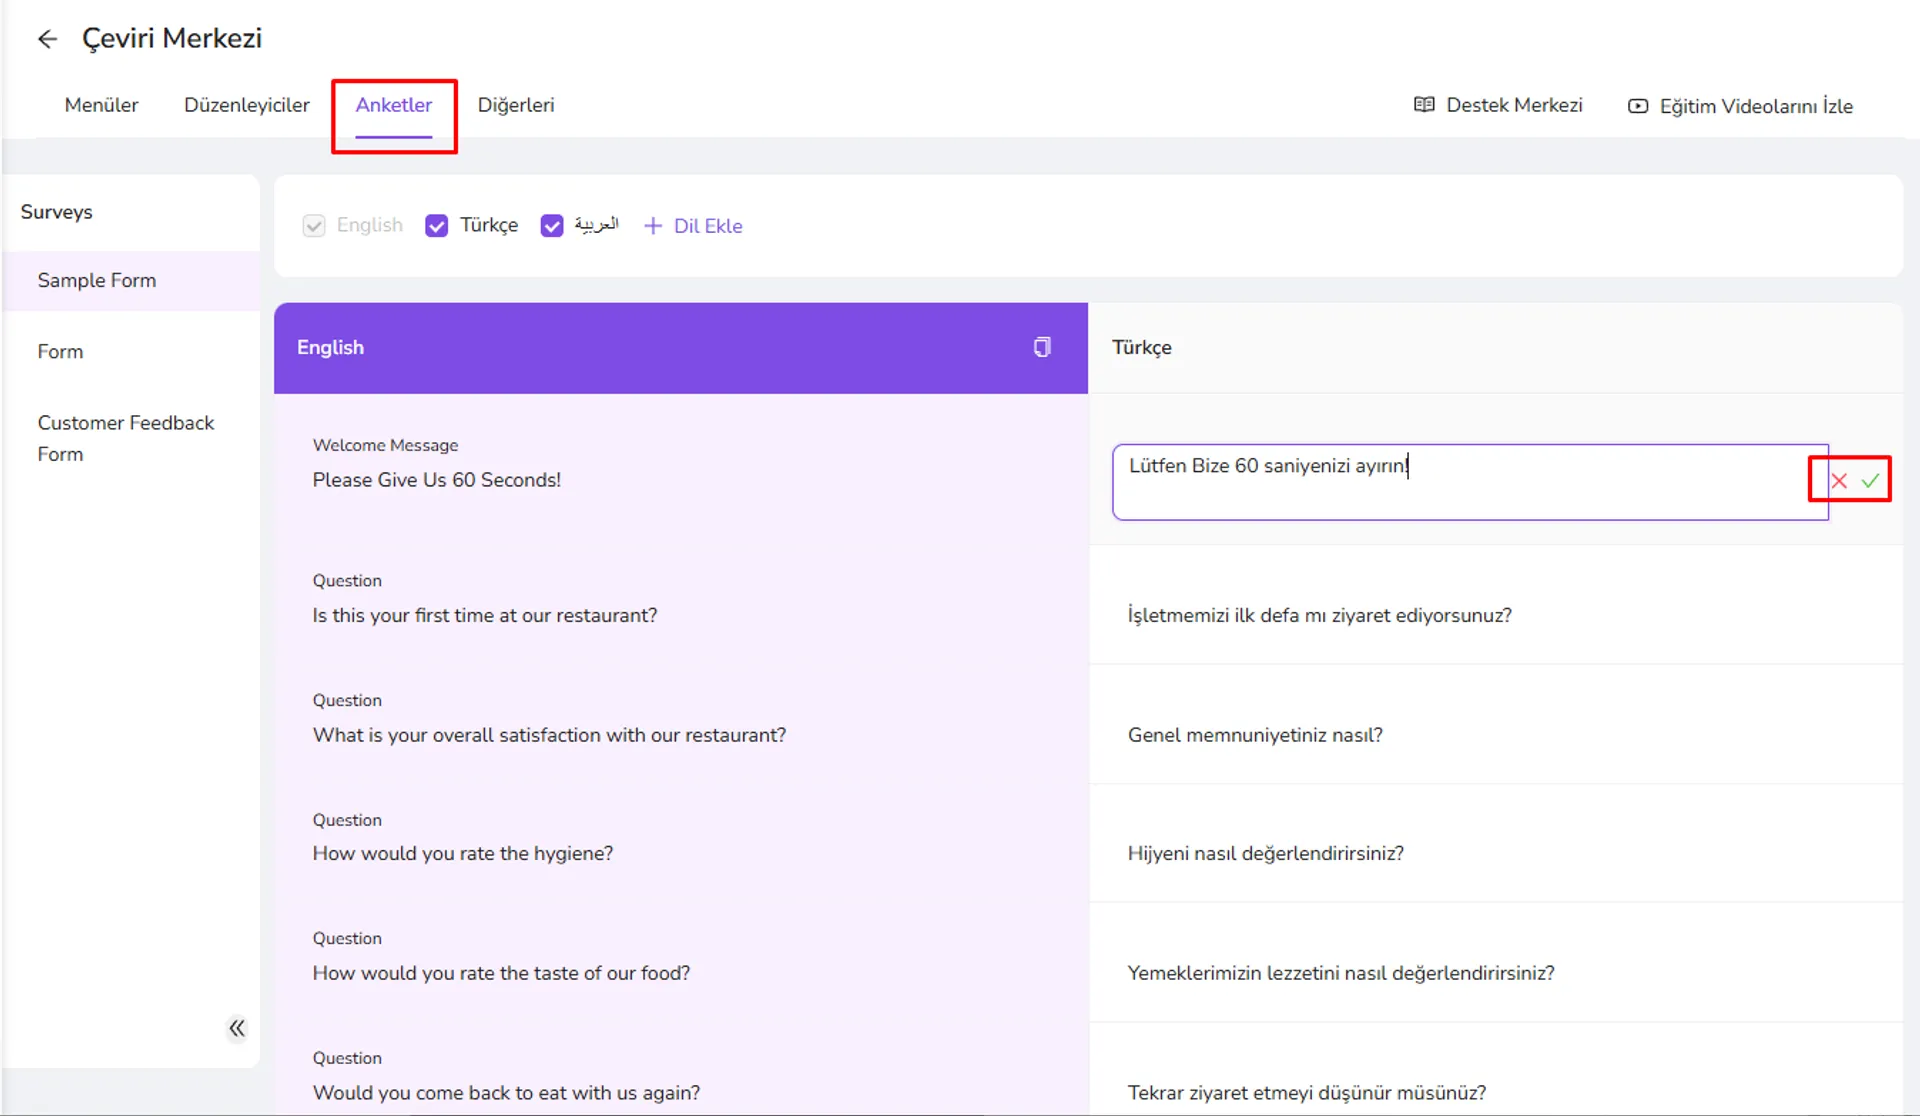Click the plus icon beside Dil Ekle

[x=653, y=226]
